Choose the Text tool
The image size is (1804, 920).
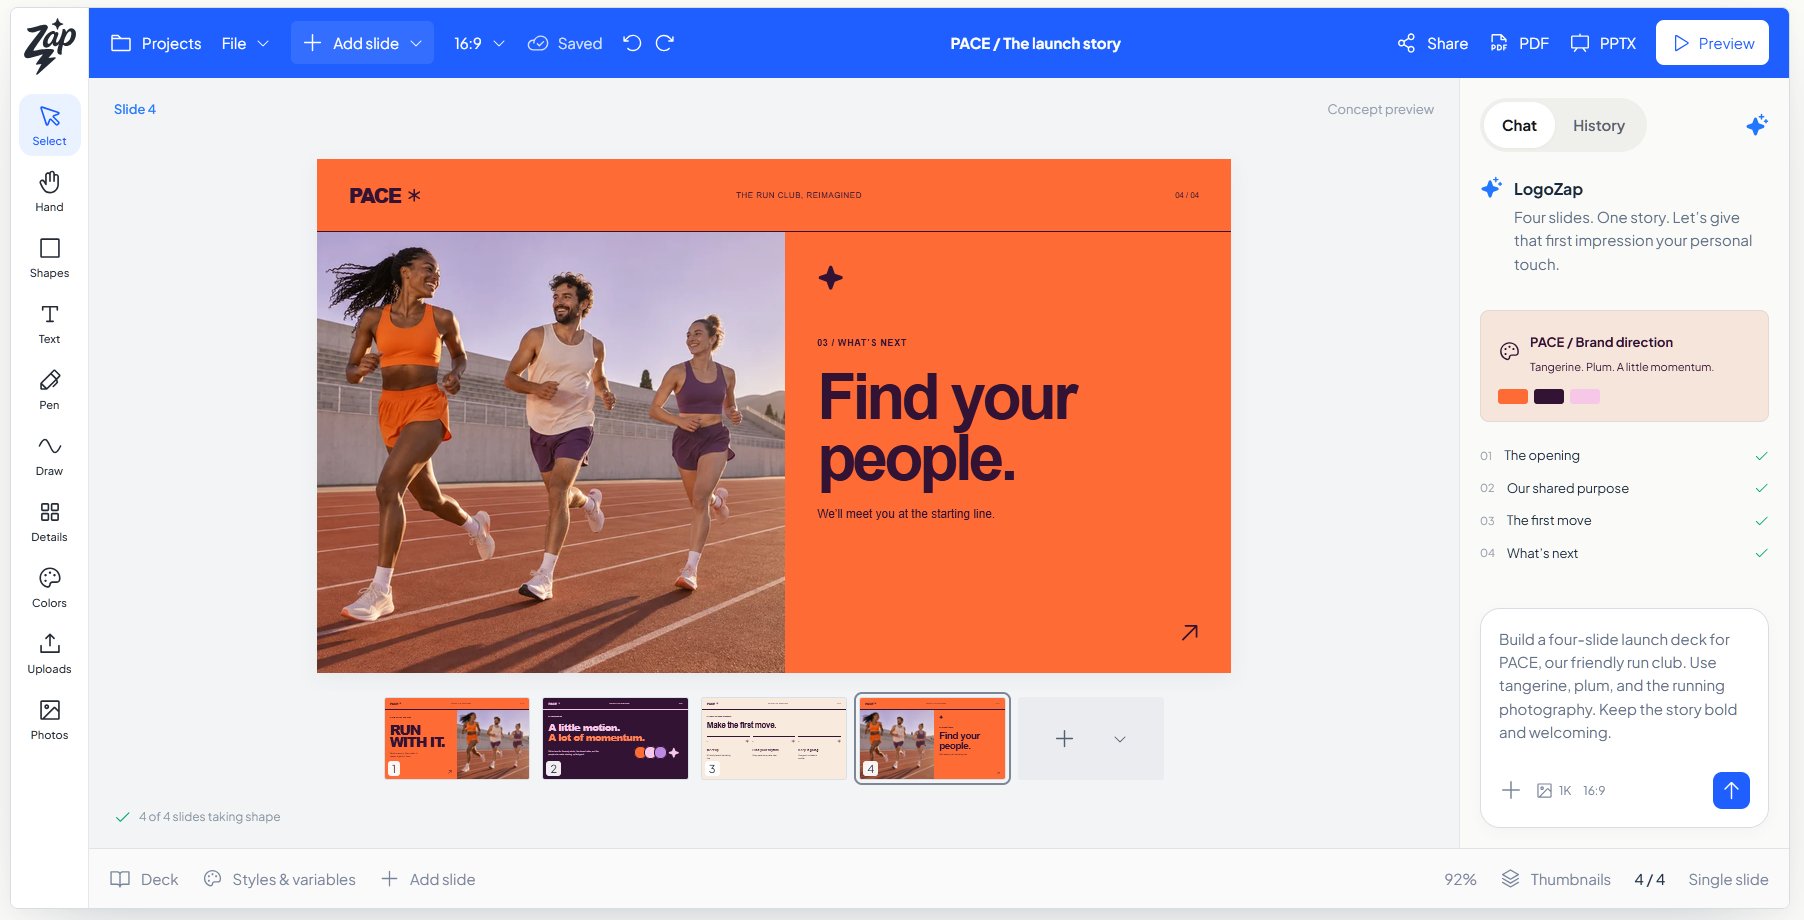click(x=49, y=323)
